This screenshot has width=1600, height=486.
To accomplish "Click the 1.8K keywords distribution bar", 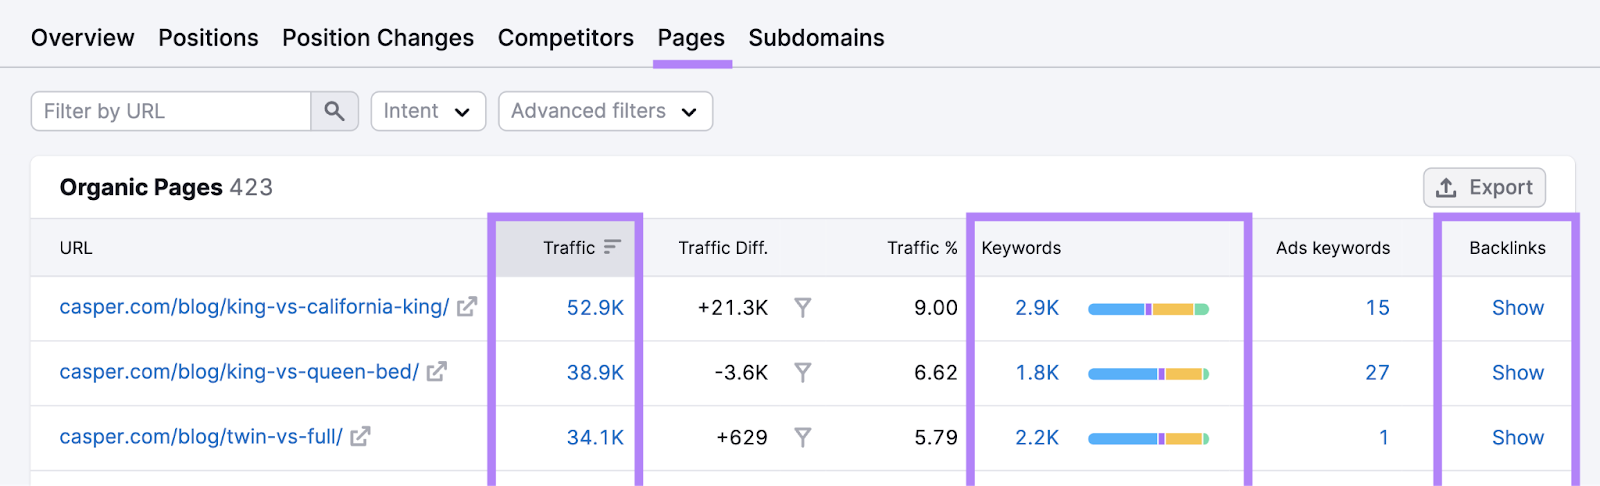I will [1149, 374].
